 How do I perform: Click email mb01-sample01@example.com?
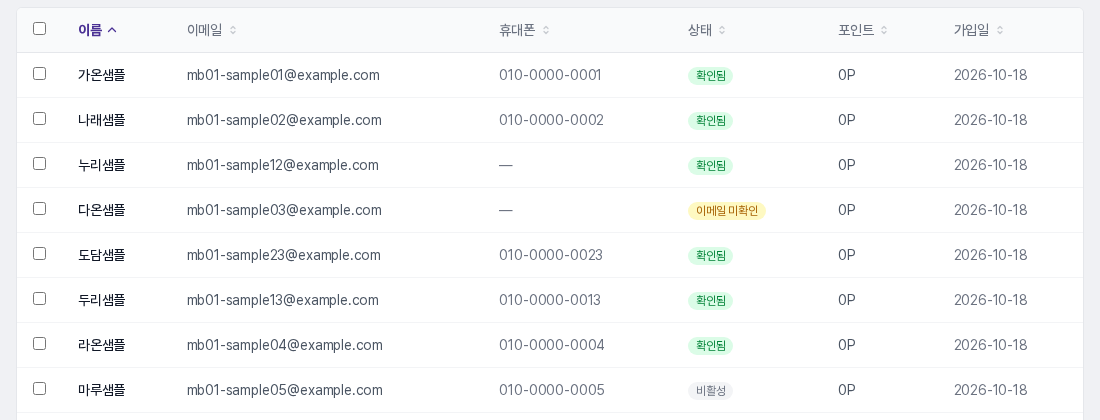click(283, 75)
